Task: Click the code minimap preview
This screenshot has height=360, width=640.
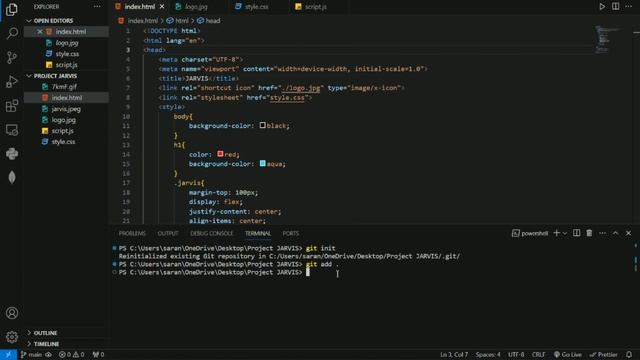Action: (607, 40)
